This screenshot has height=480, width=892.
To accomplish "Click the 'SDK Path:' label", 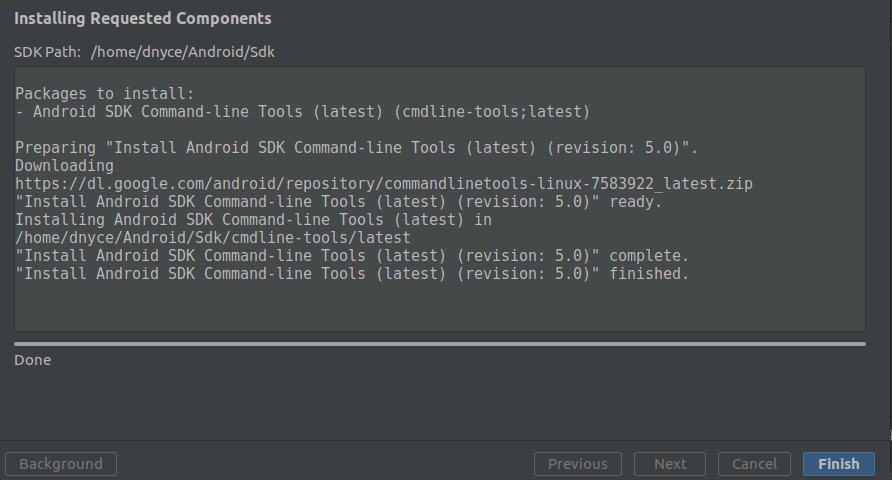I will pyautogui.click(x=47, y=52).
